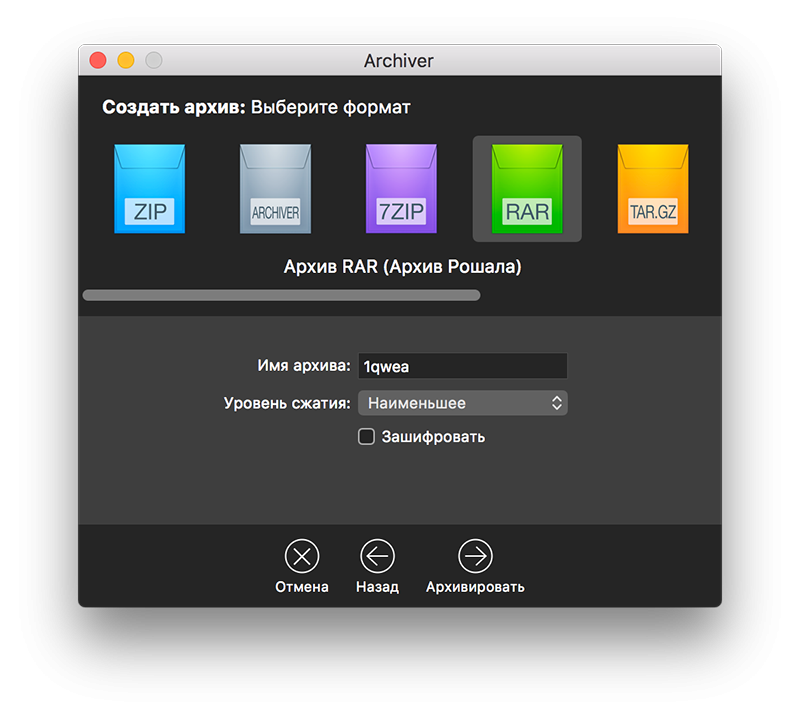Click the Имя архива label
This screenshot has height=719, width=800.
click(304, 365)
